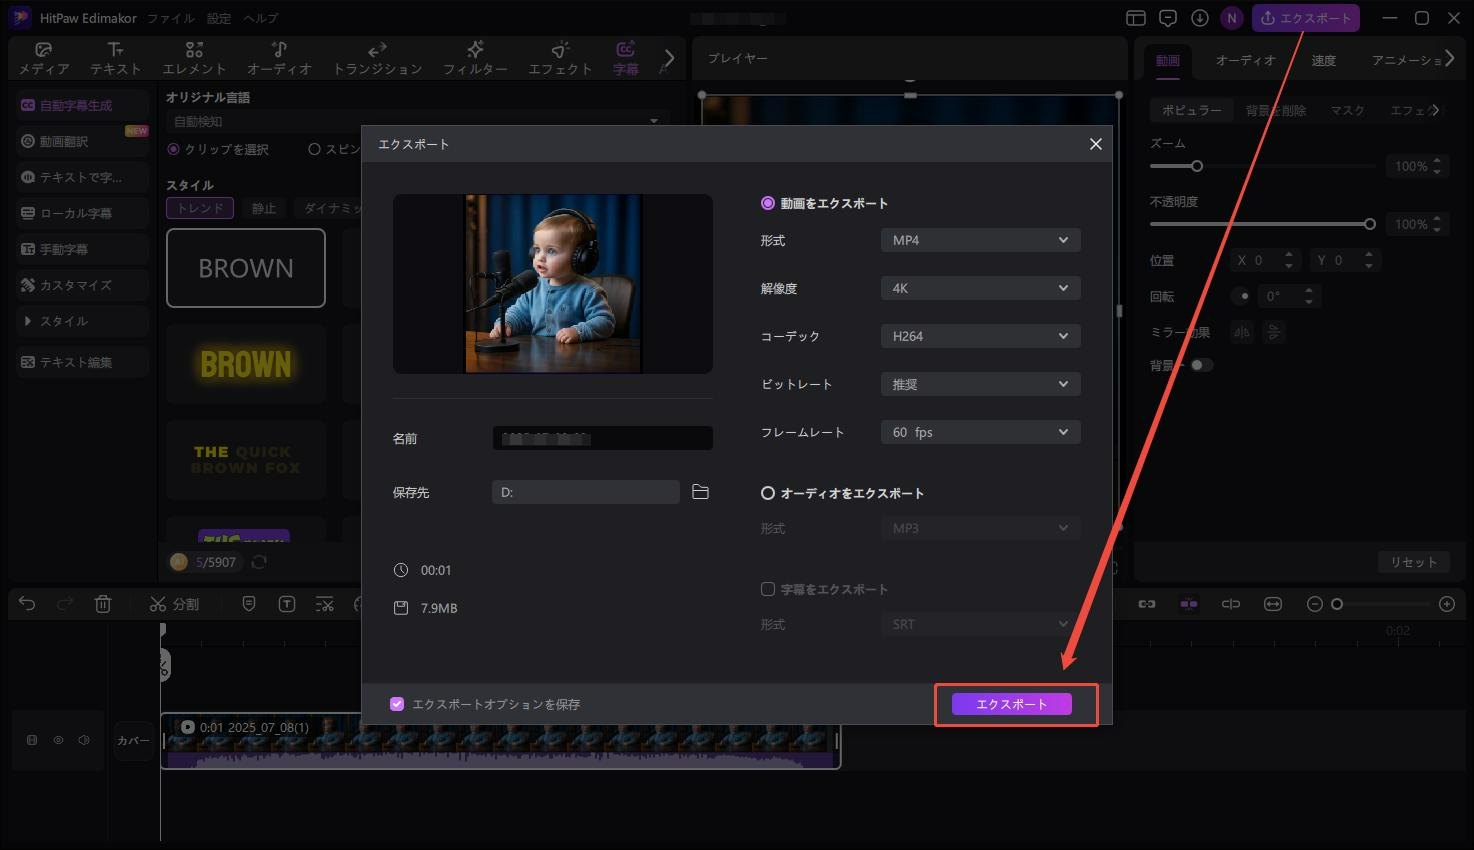
Task: Expand the スタイル item in left sidebar
Action: pos(82,321)
